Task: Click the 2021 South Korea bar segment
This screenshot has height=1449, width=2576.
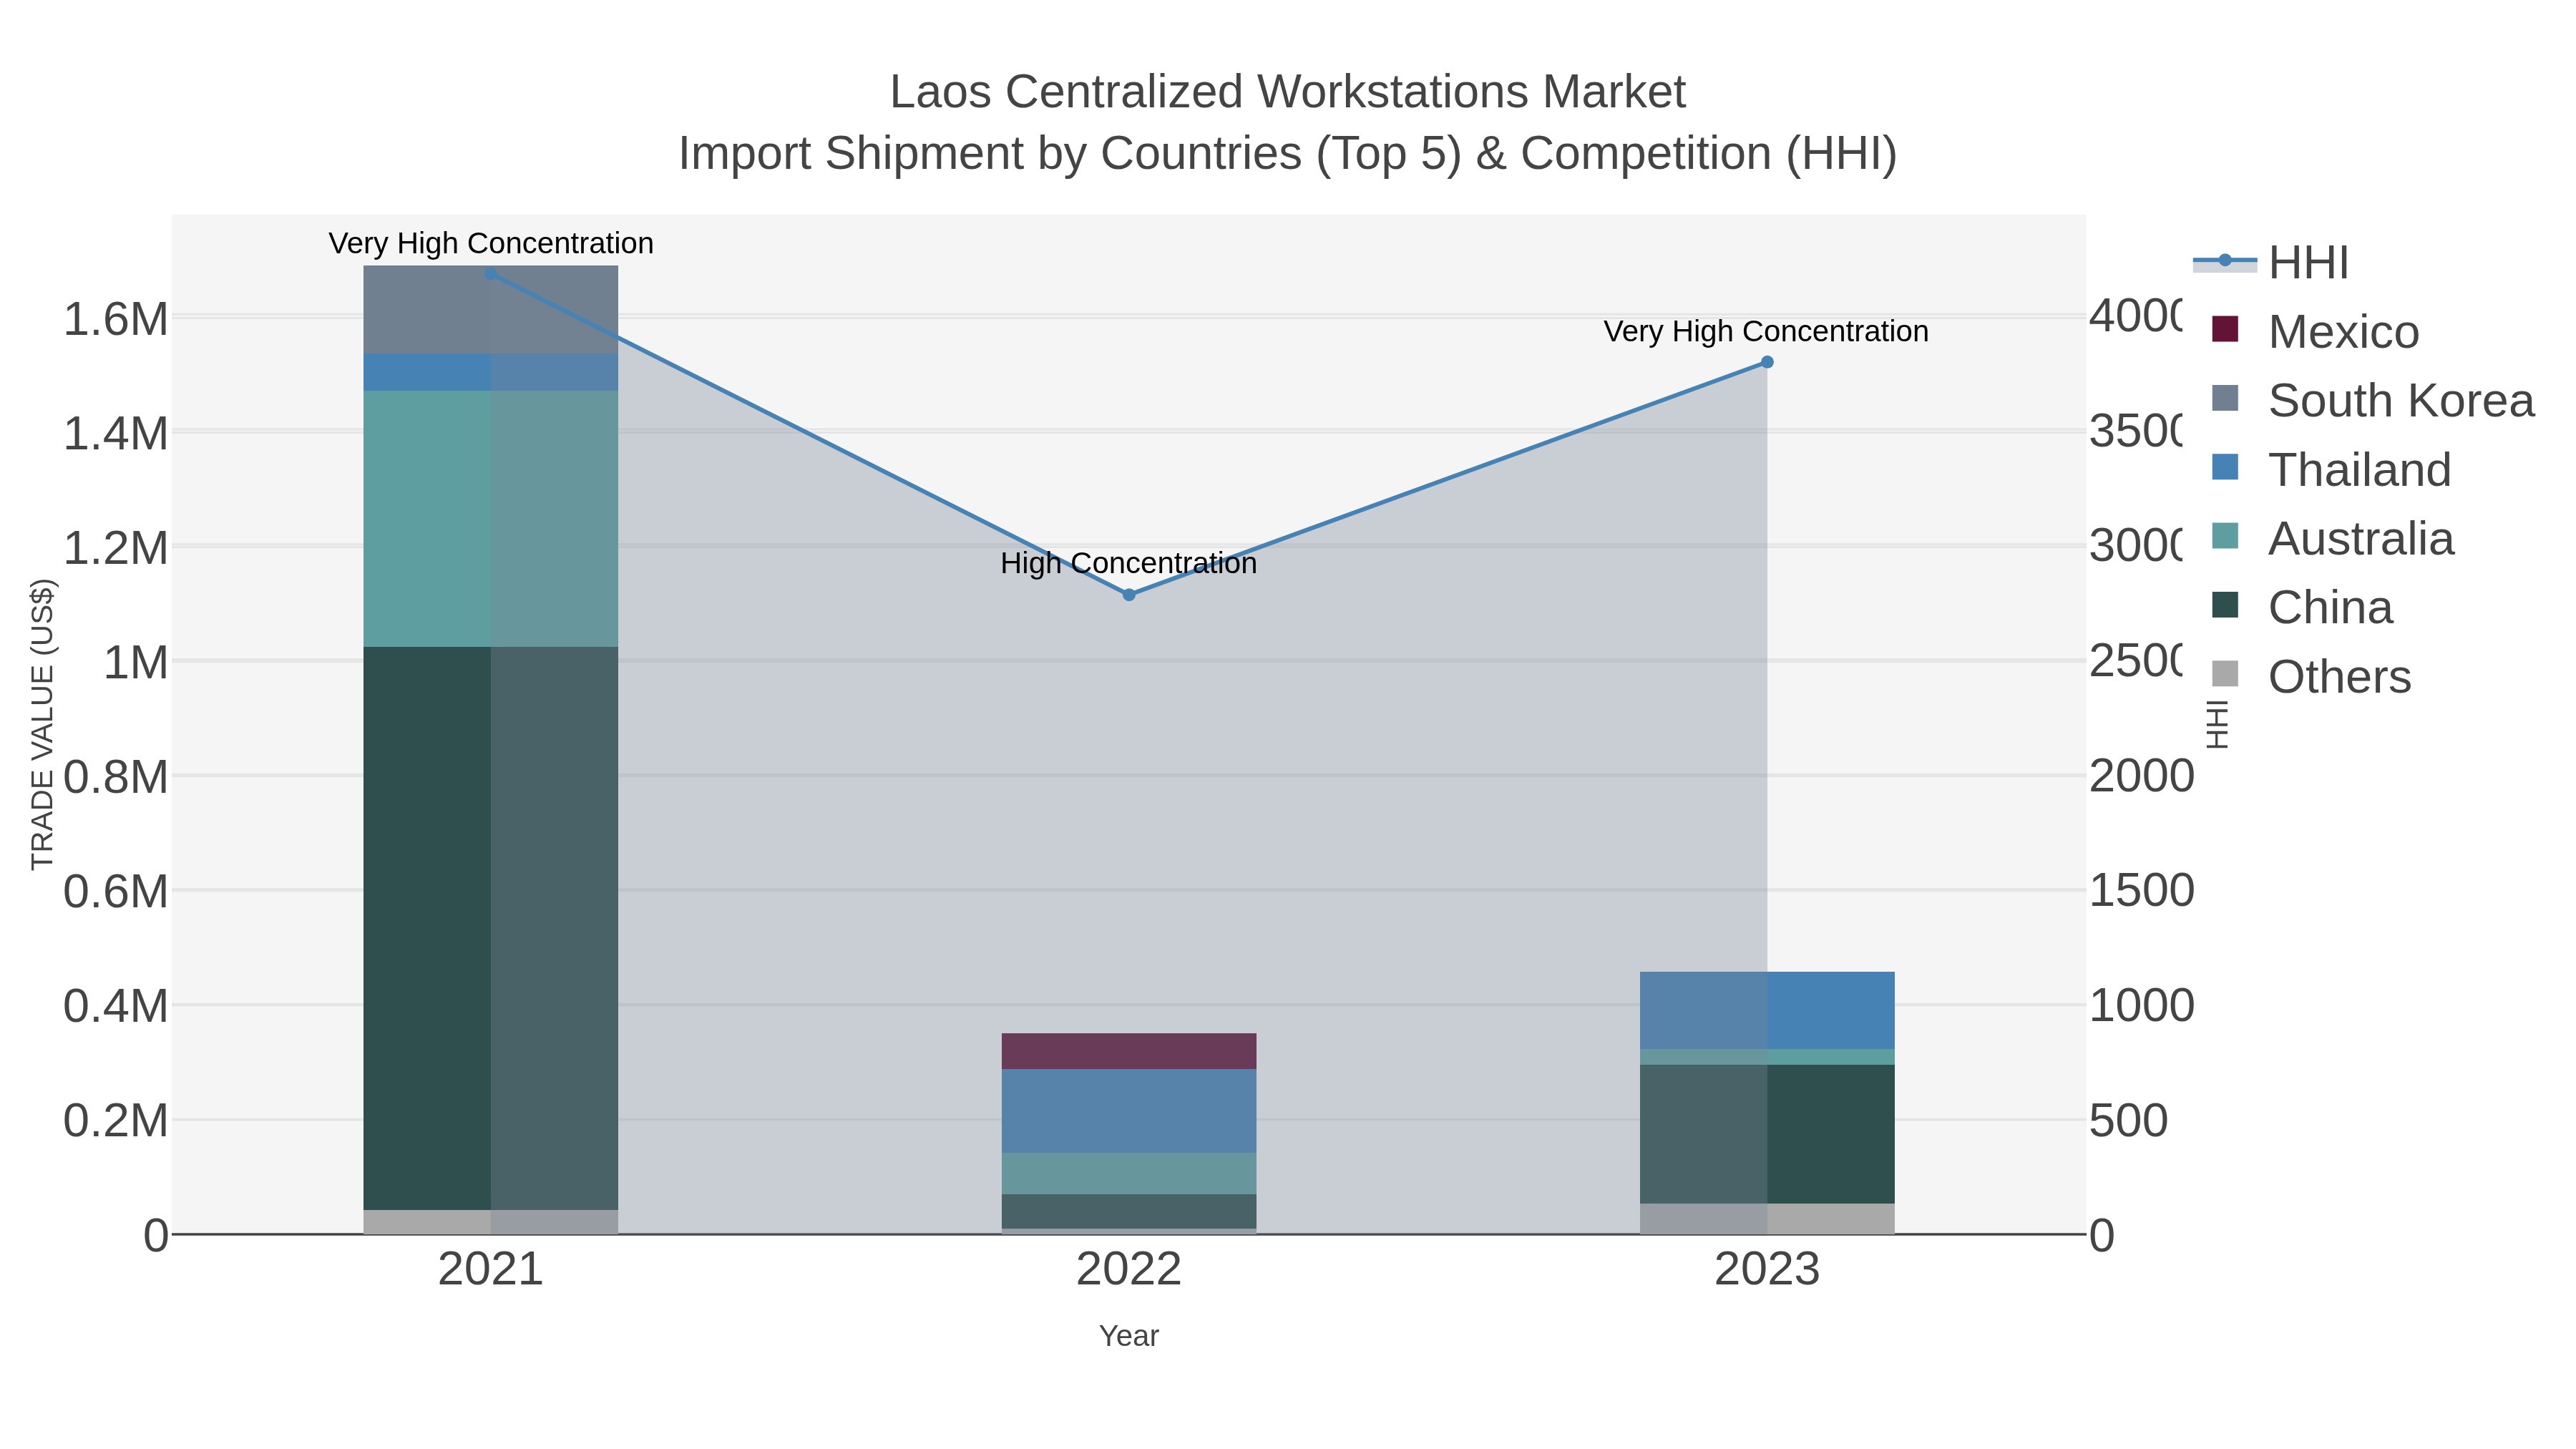Action: (x=491, y=310)
